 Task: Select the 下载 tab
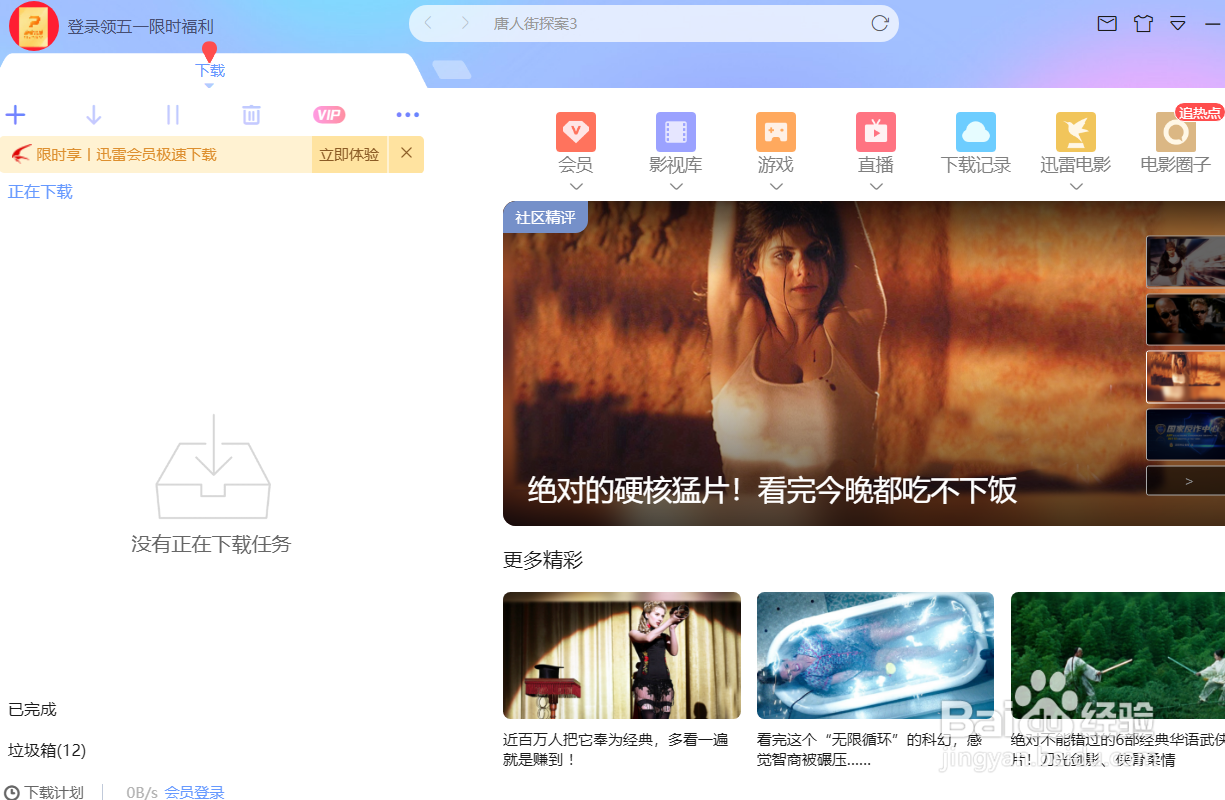(210, 70)
